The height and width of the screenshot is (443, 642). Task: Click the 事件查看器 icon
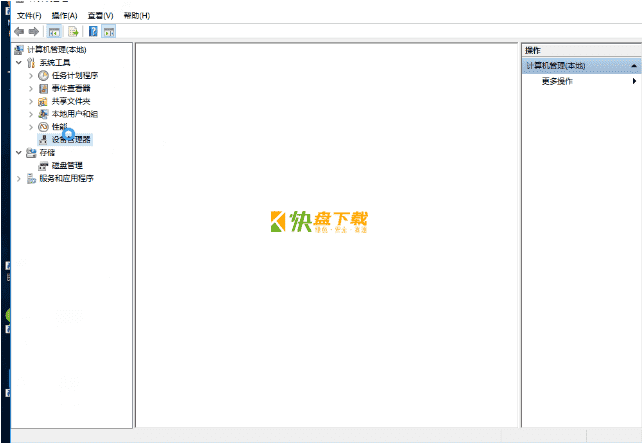43,88
